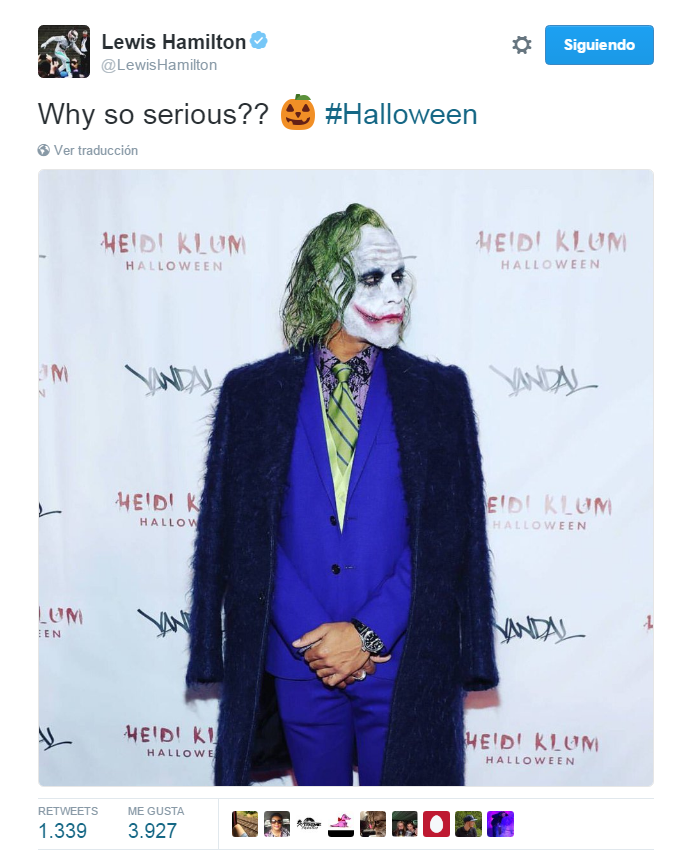Open the sunglasses person avatar
680x852 pixels.
[277, 824]
